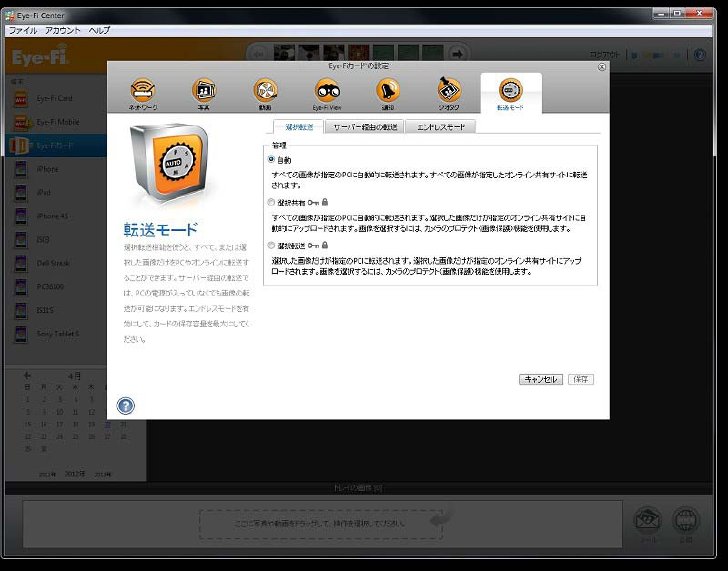Select the iPhone device in sidebar
The image size is (728, 571).
click(56, 169)
